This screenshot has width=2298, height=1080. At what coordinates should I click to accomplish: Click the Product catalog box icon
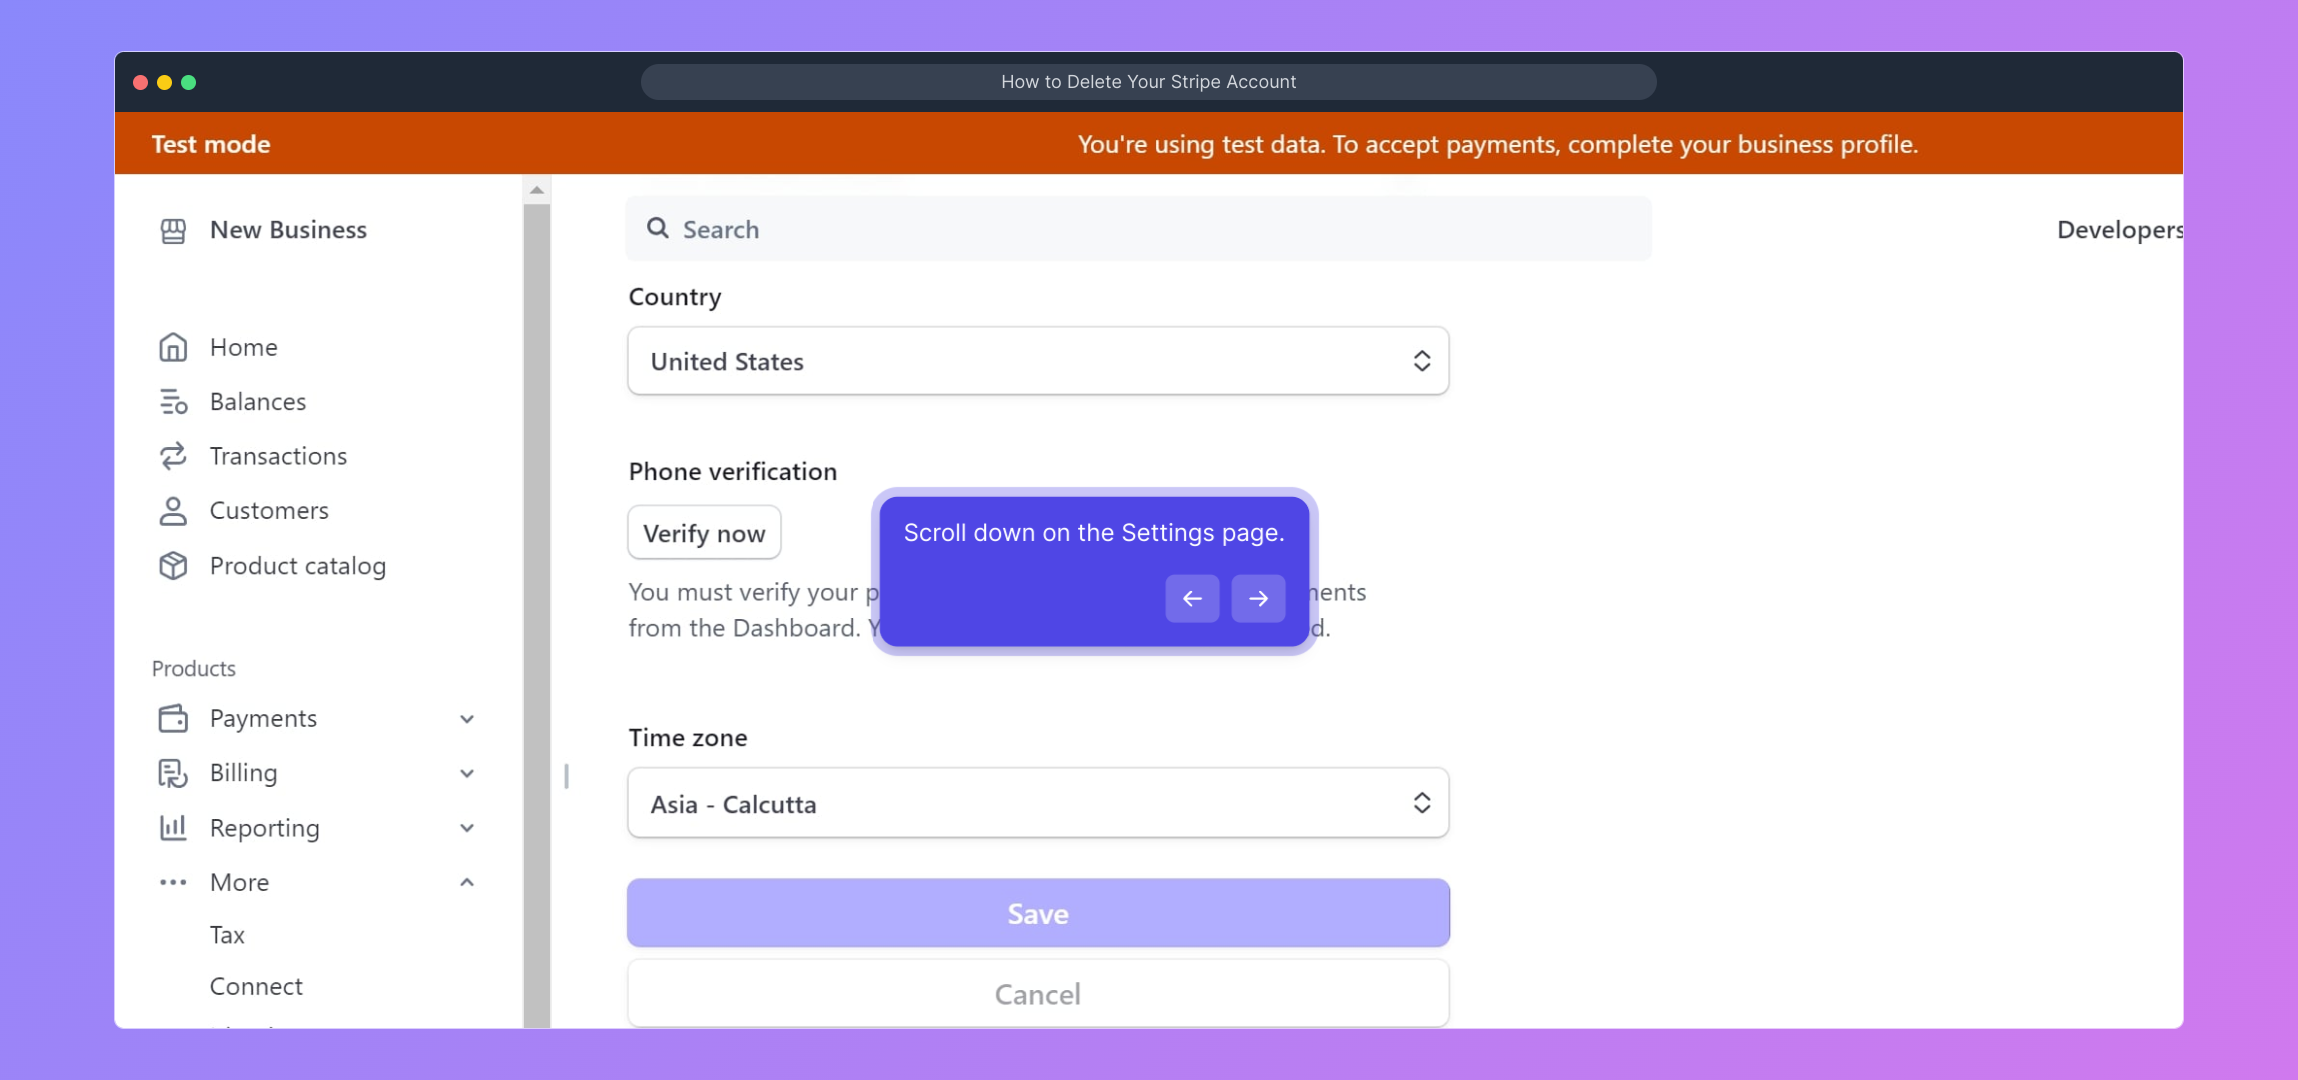(173, 566)
